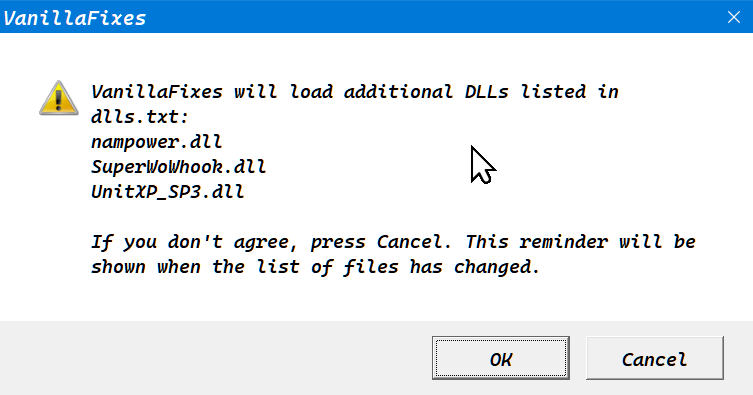Click the word reminder in the message

[x=563, y=242]
